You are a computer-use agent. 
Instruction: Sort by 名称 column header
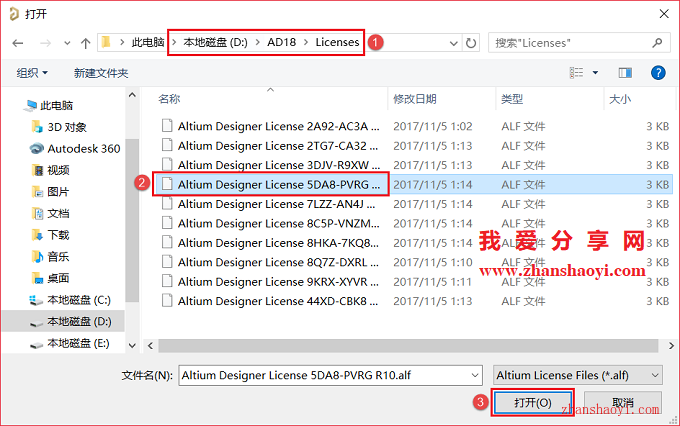[x=169, y=99]
